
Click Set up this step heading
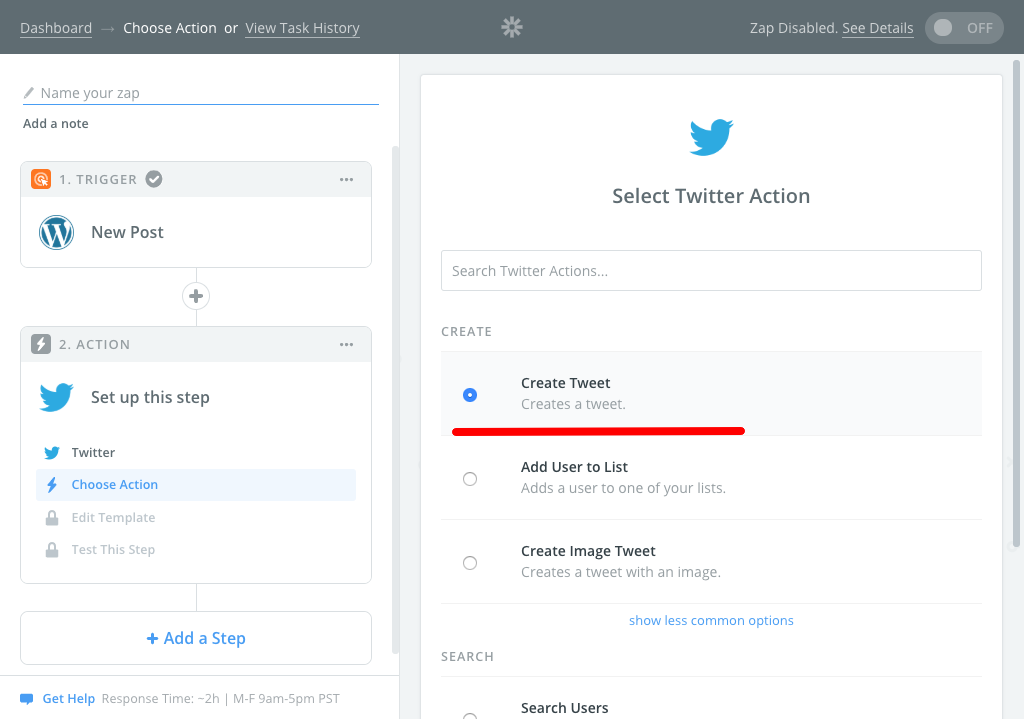[x=150, y=397]
